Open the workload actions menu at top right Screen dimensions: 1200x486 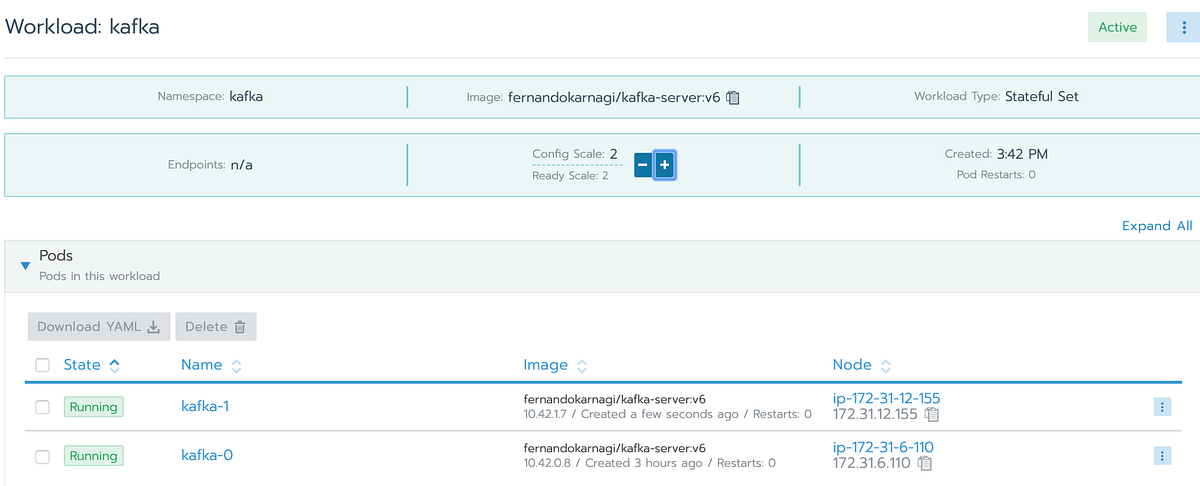point(1183,27)
